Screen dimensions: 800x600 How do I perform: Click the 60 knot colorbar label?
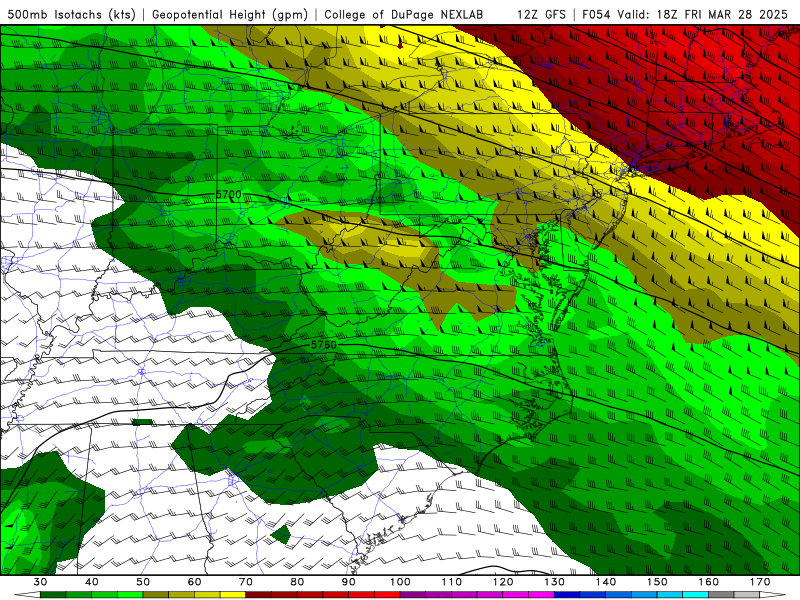pyautogui.click(x=194, y=582)
